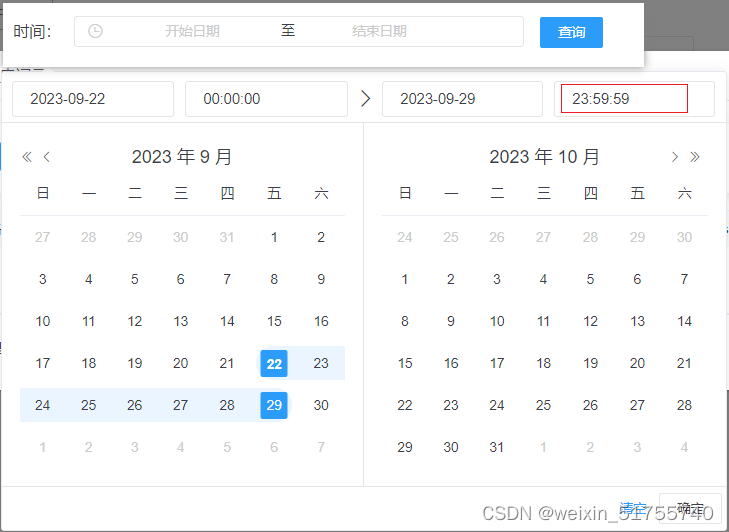Screen dimensions: 729x532
Task: Edit the start time field 00:00:00
Action: coord(266,99)
